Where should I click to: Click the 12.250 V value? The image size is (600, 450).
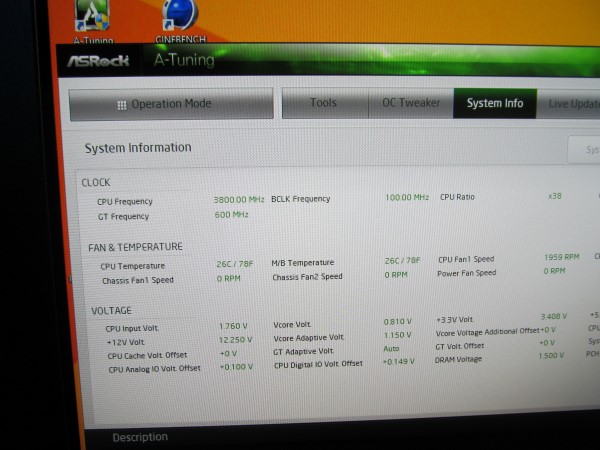pos(235,340)
